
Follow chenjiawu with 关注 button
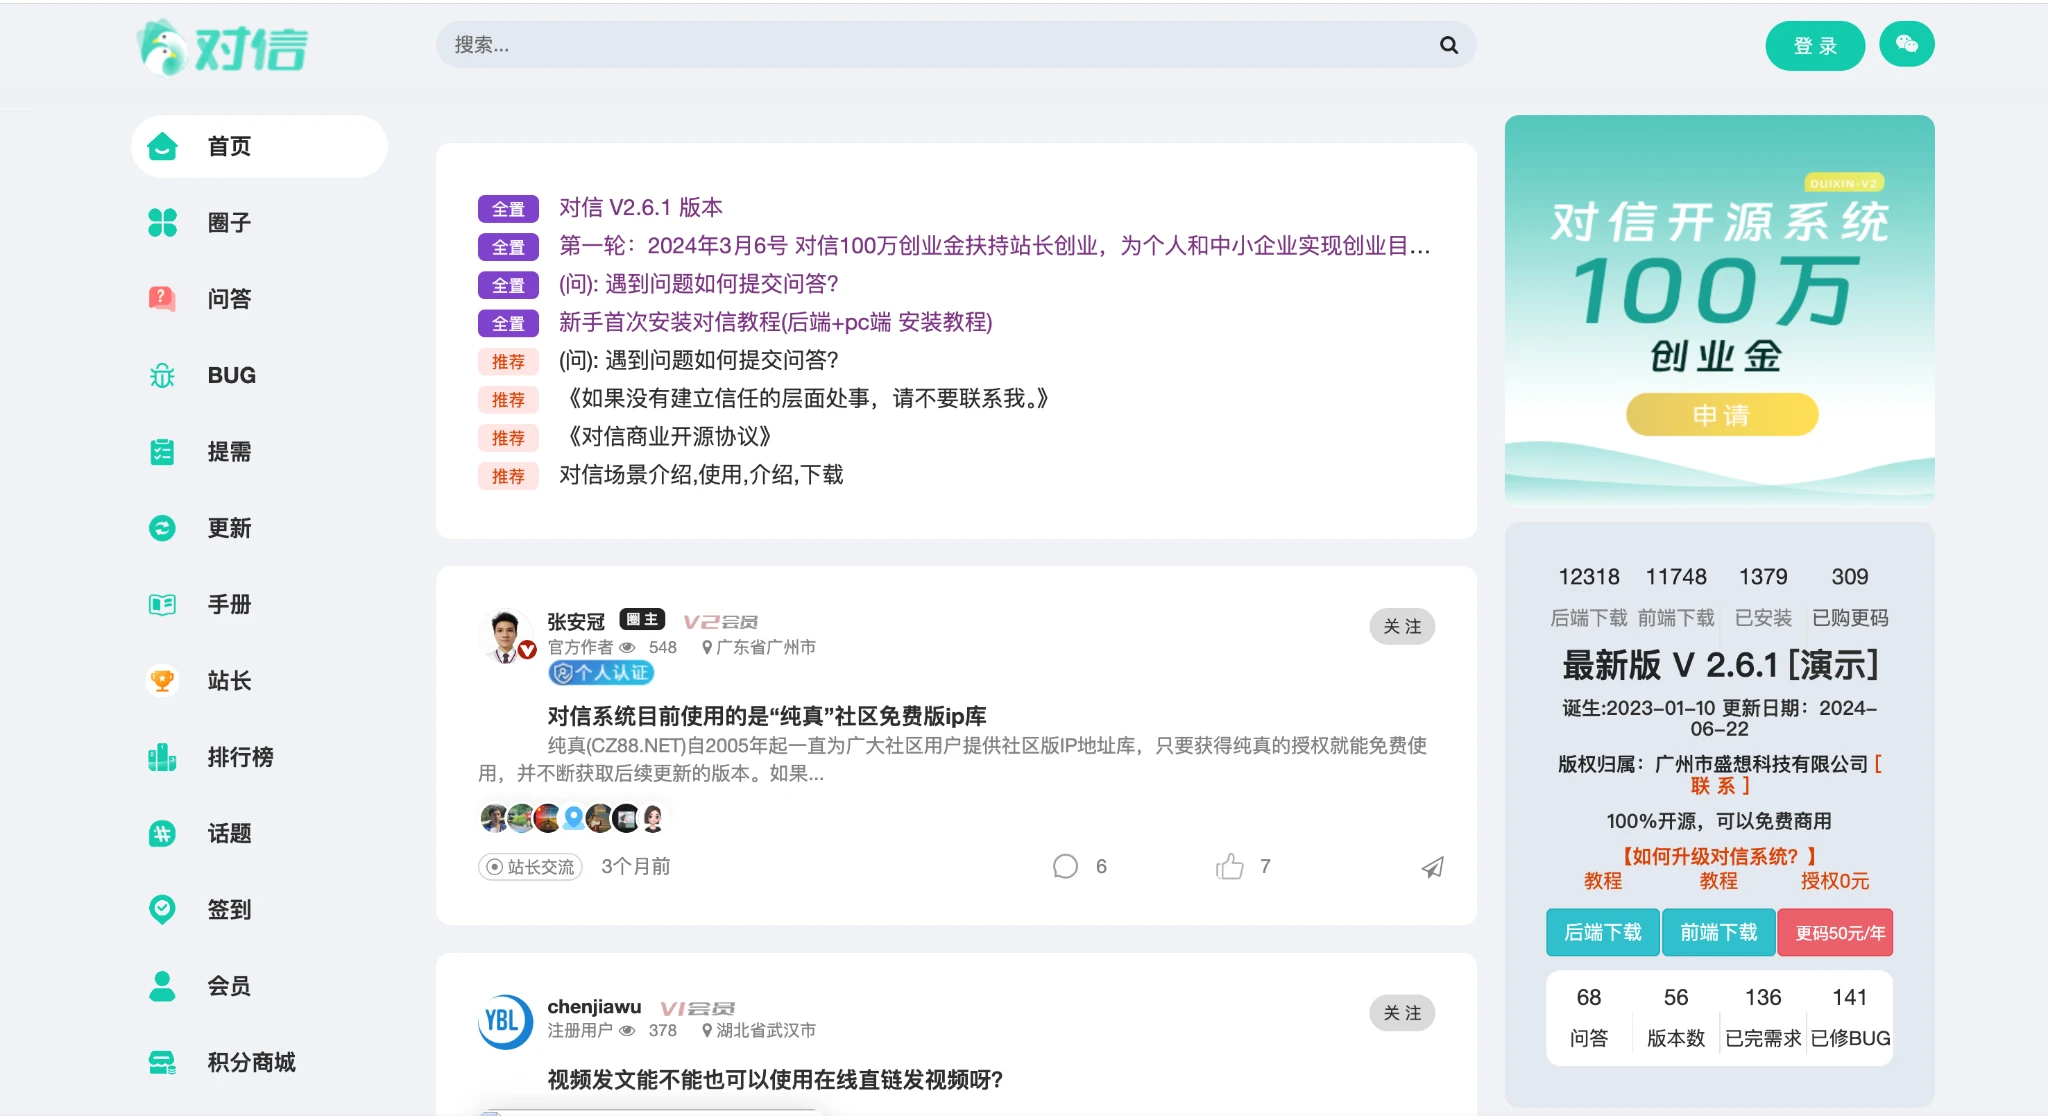pos(1402,1013)
